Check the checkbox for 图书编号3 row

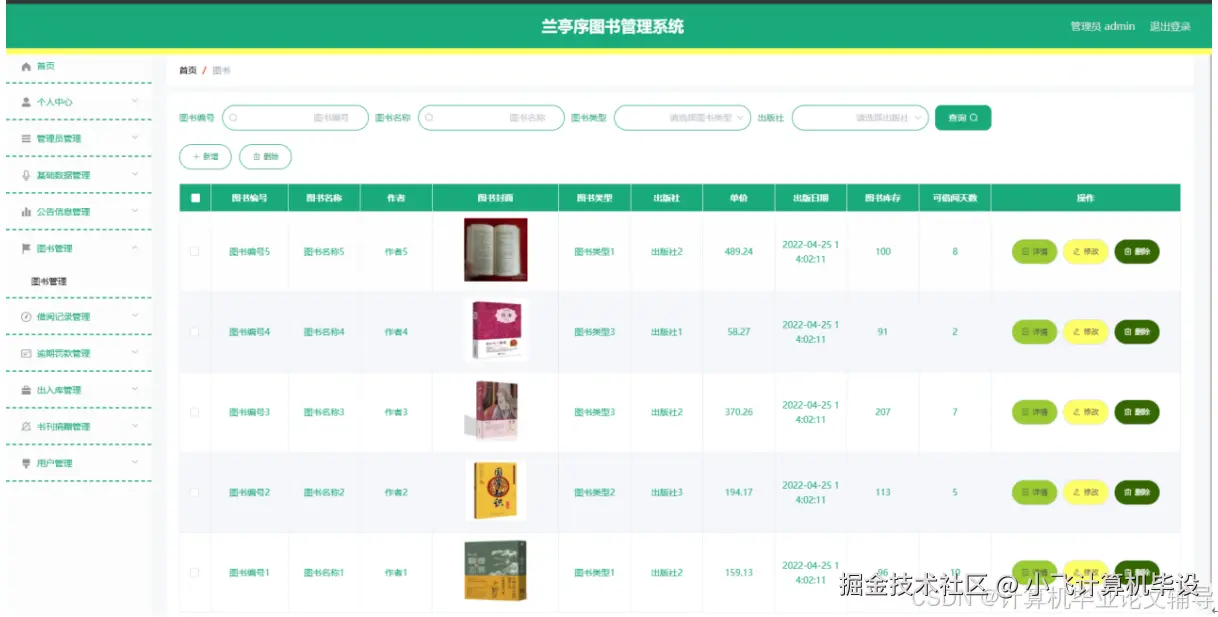pyautogui.click(x=194, y=411)
